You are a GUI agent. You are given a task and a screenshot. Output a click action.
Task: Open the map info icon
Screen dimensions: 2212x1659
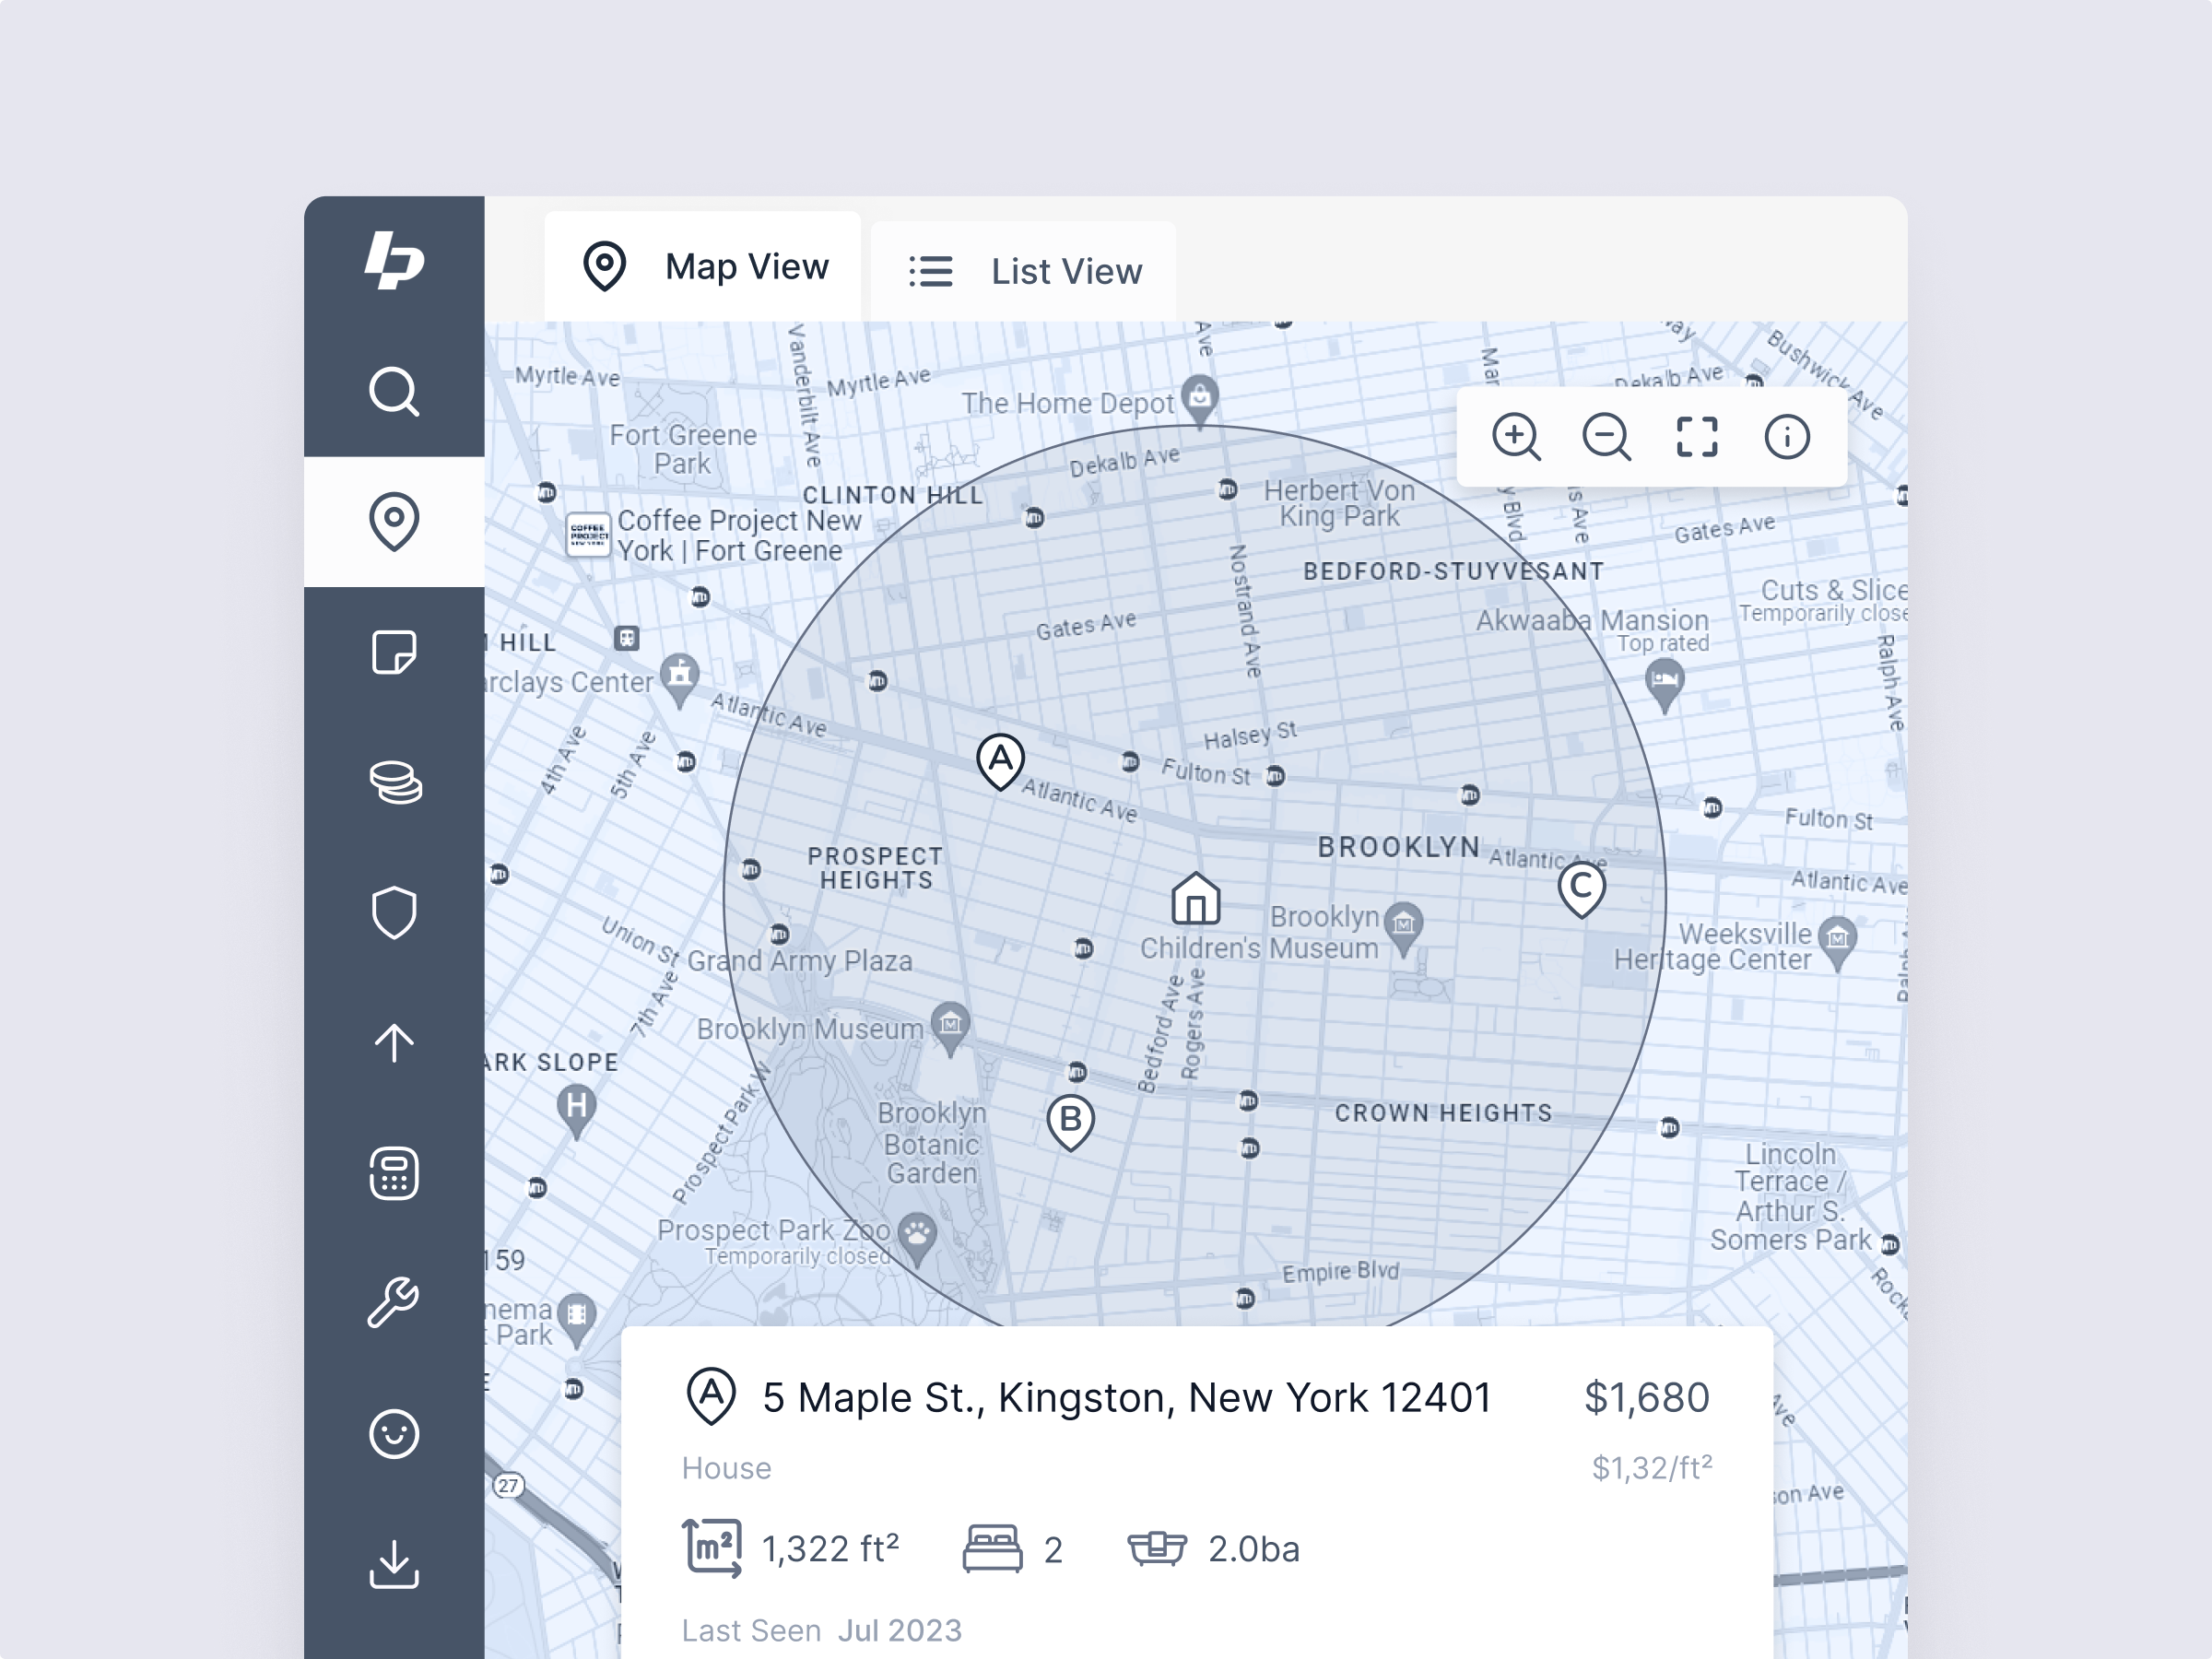1787,437
